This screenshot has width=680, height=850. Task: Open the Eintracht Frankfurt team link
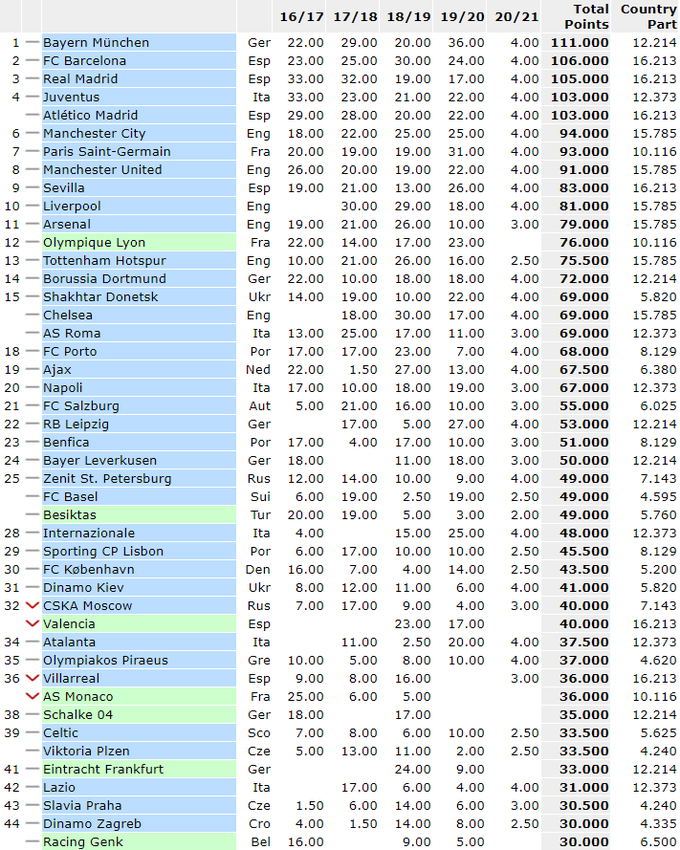[x=103, y=770]
